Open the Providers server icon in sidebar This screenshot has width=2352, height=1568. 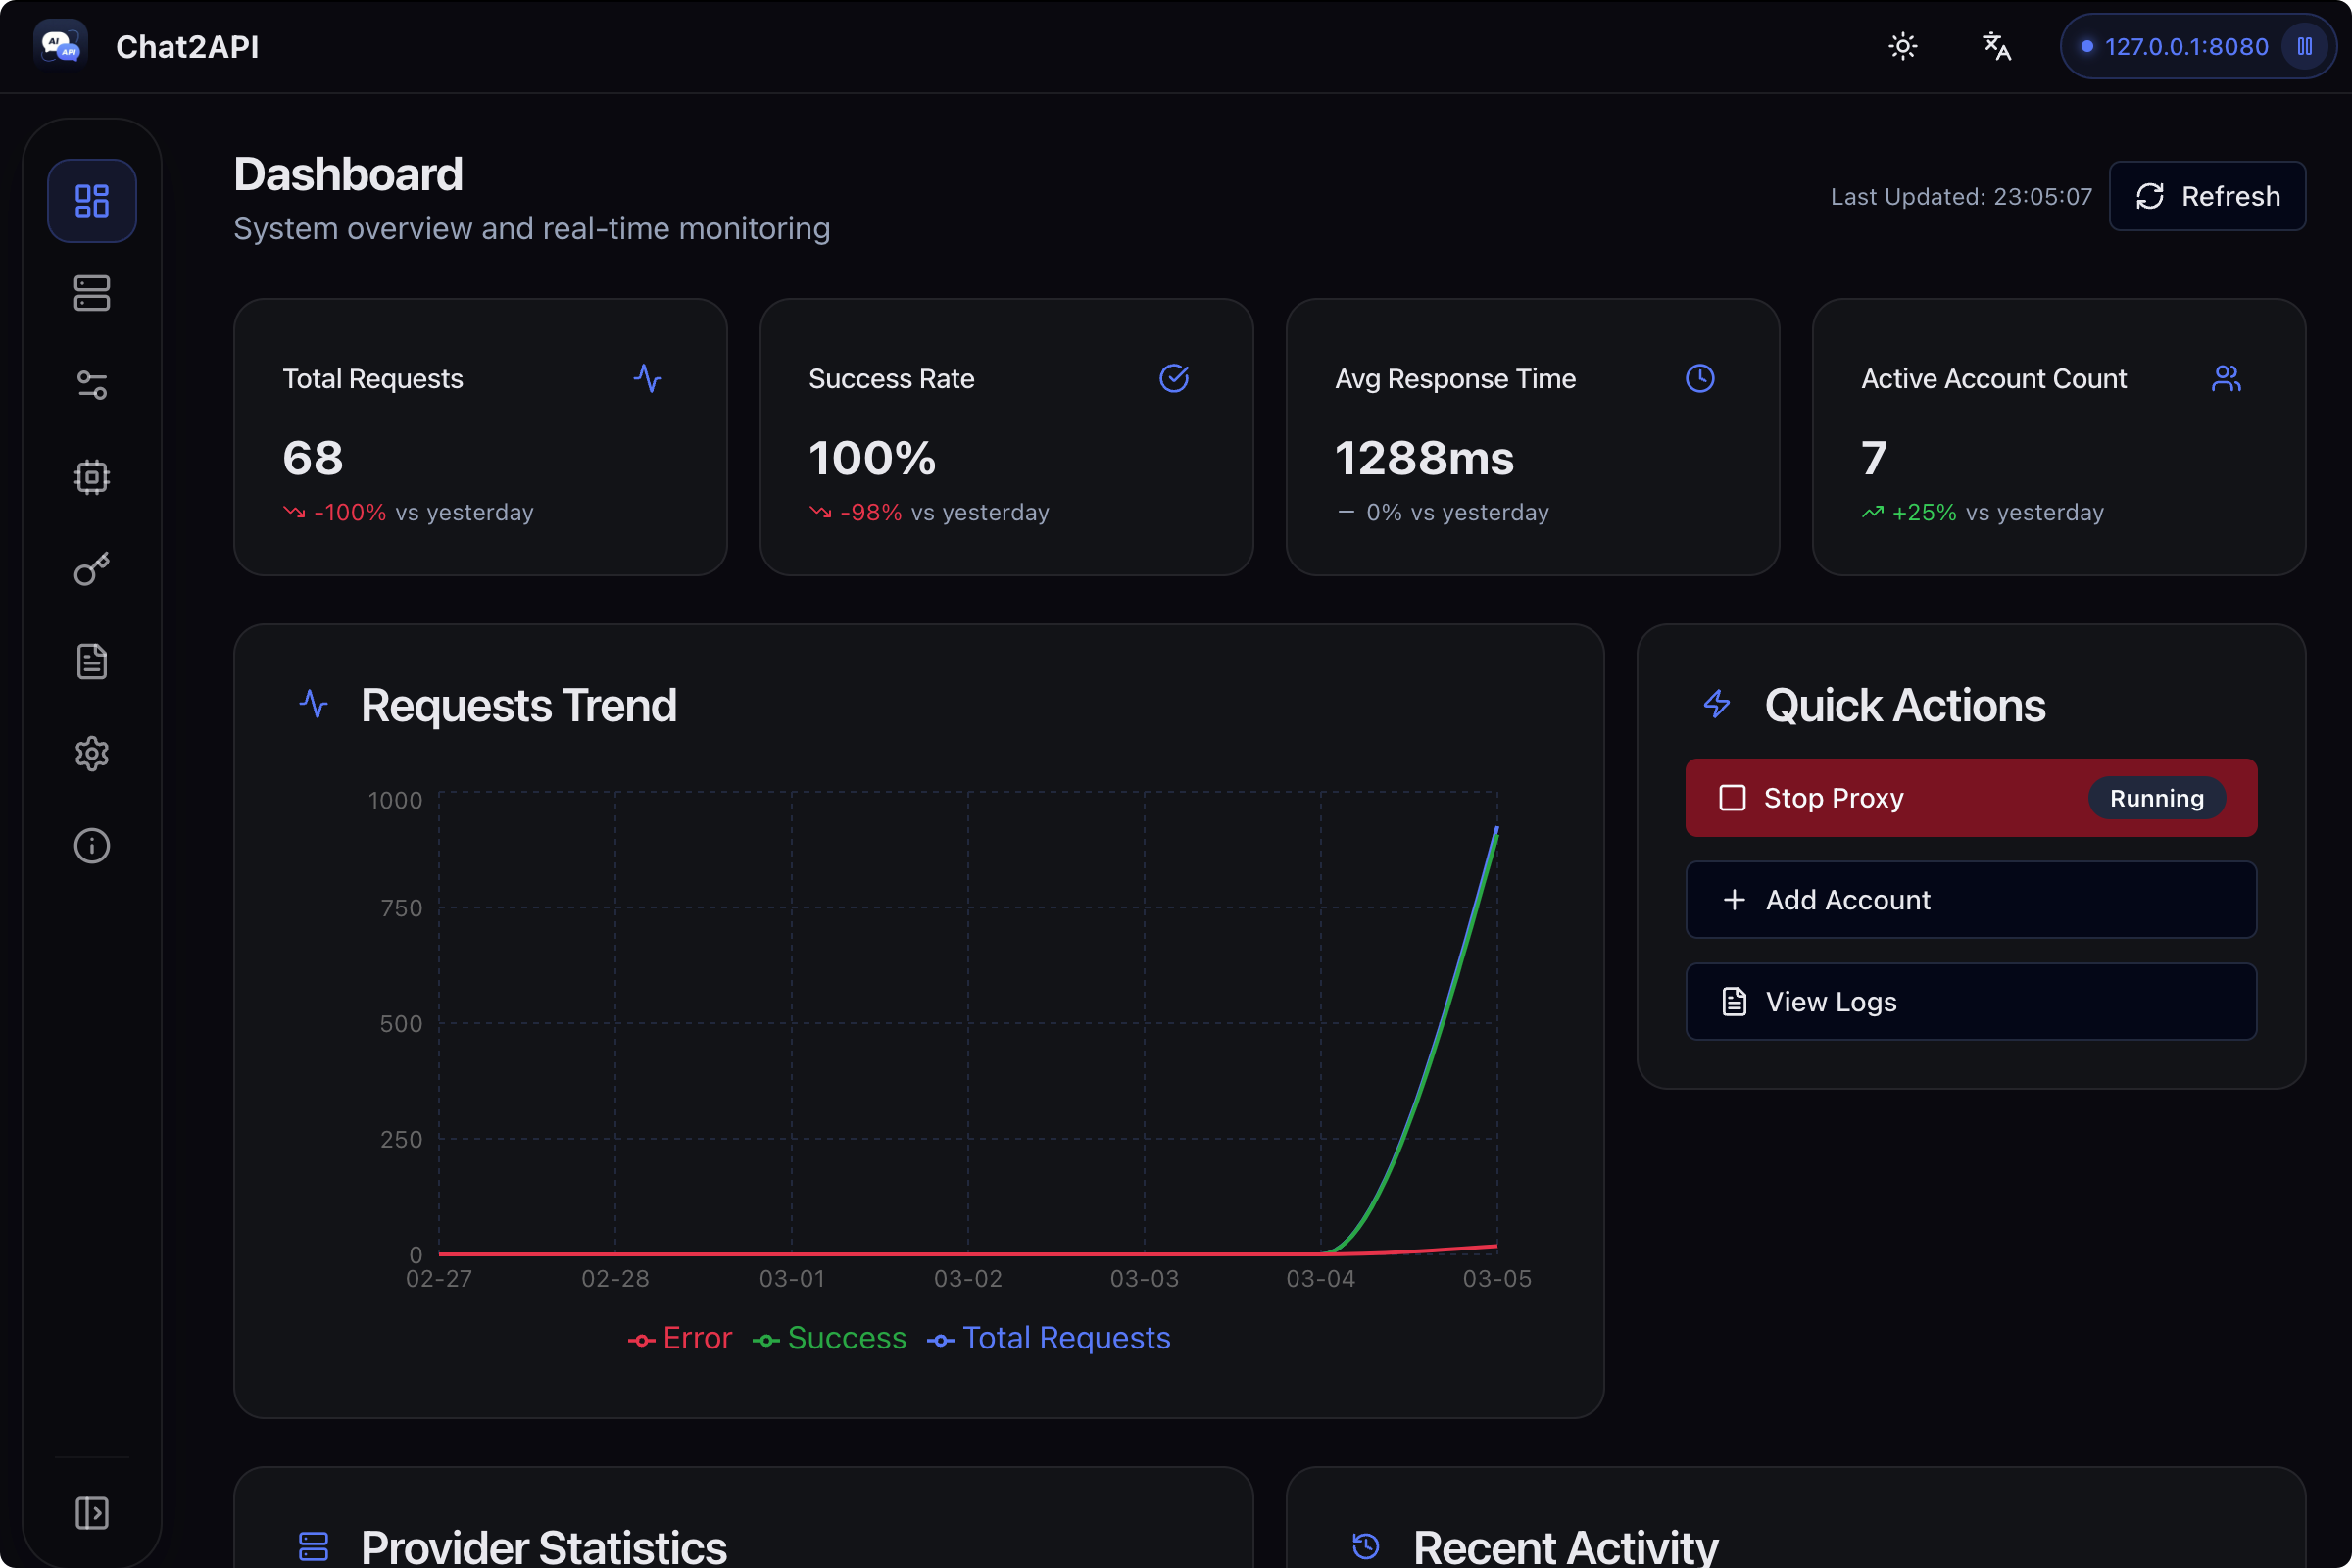[92, 293]
